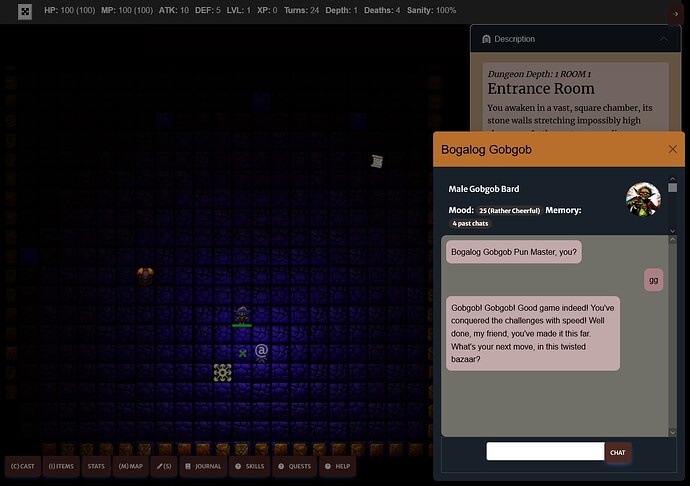Click the green X marker tile
The image size is (690, 486).
(x=242, y=353)
